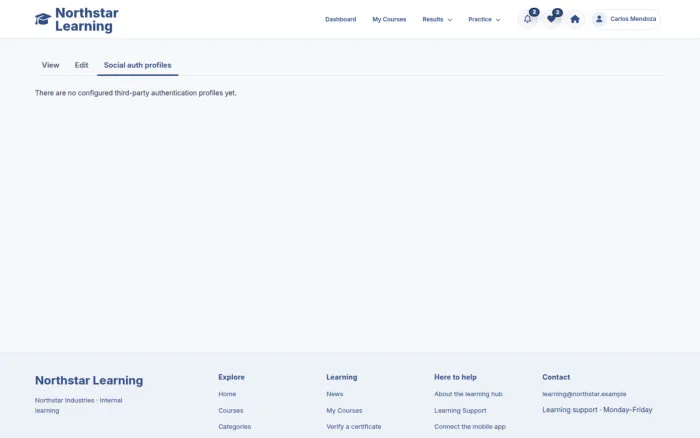The image size is (700, 438).
Task: Go to home via house icon
Action: click(575, 19)
